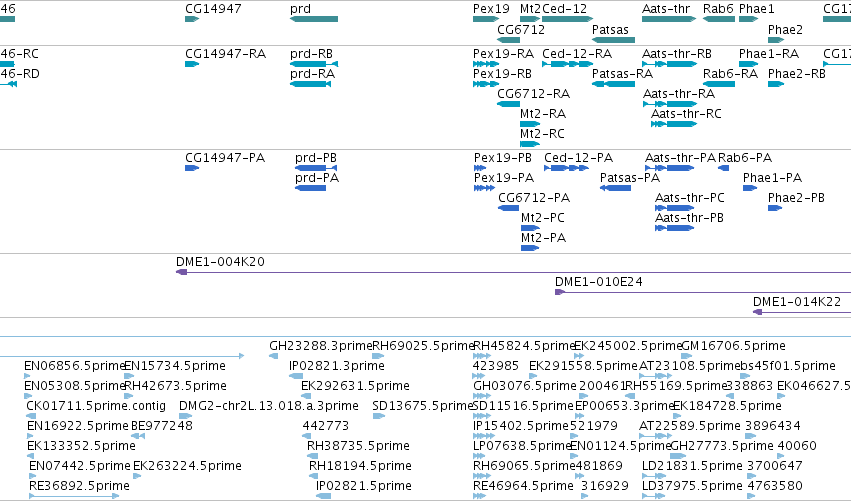Select the Pex19 gene feature
This screenshot has height=501, width=851.
tap(486, 19)
